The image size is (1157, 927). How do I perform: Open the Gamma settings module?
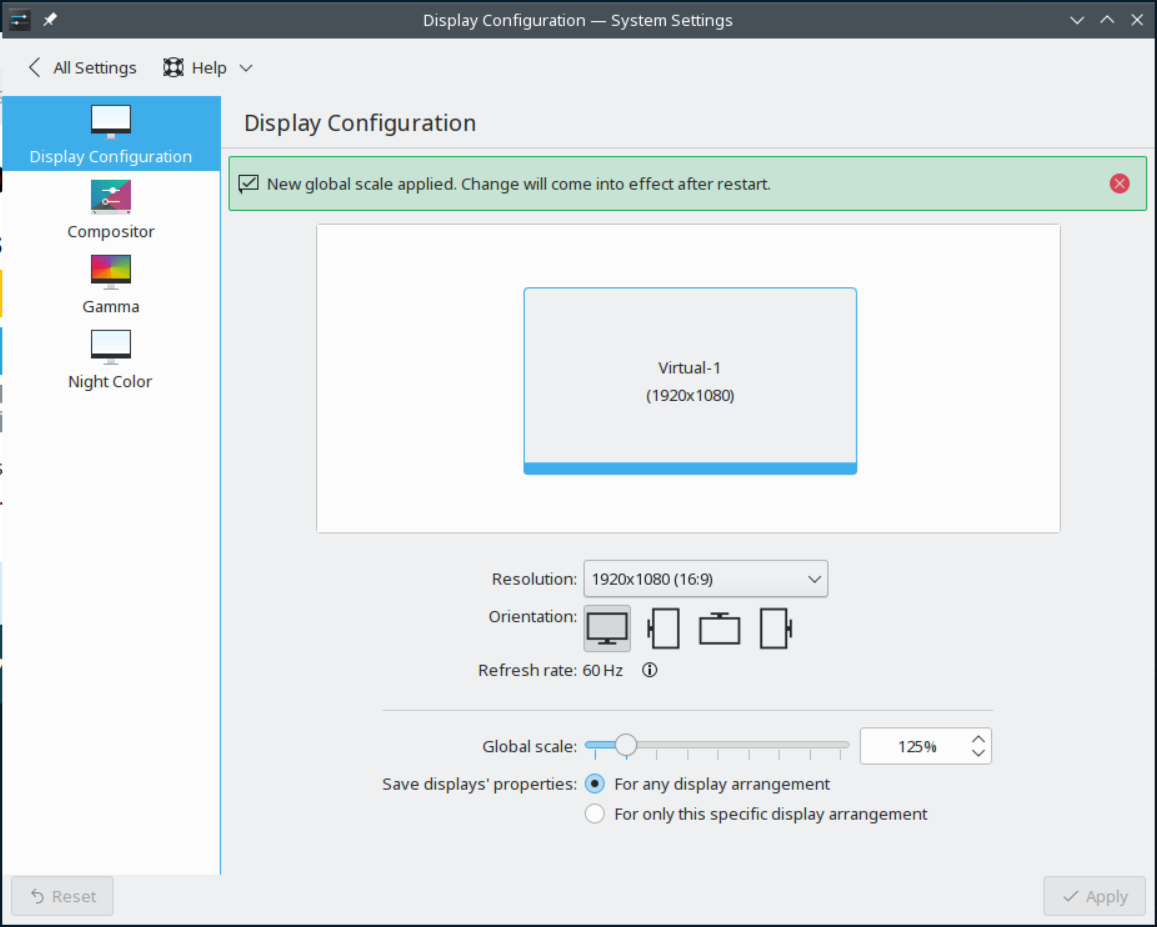point(111,285)
